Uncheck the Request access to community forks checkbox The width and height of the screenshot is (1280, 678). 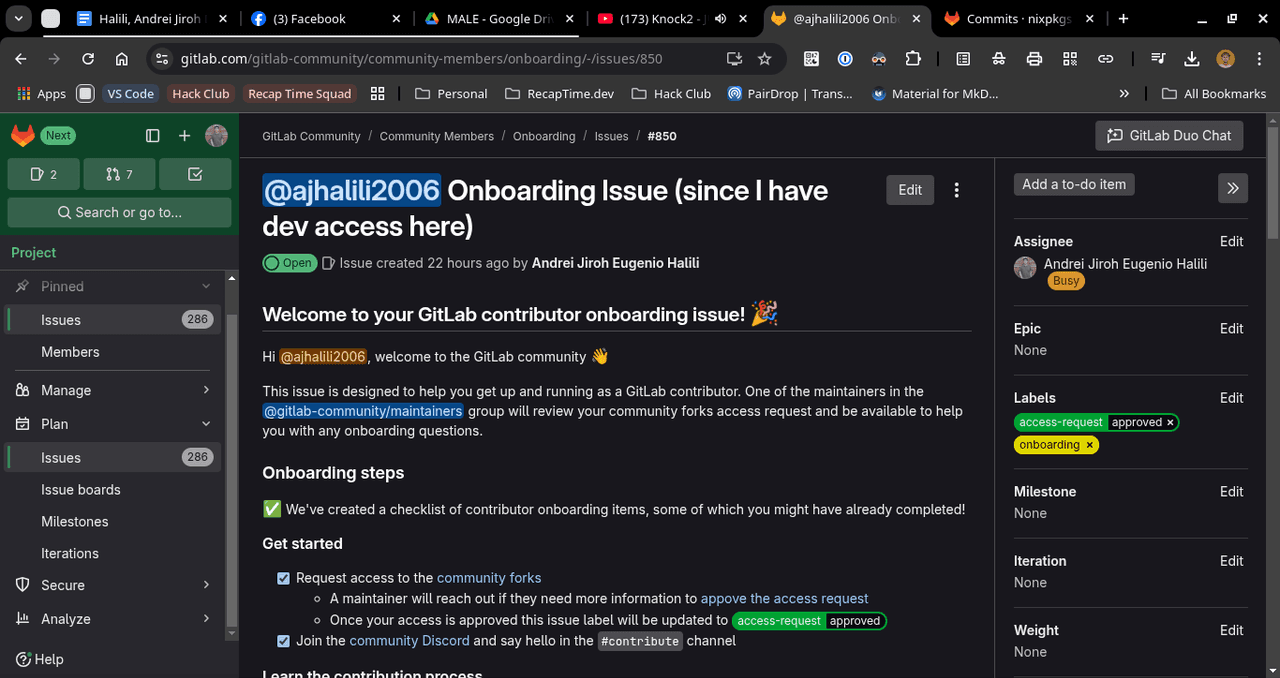pos(283,578)
